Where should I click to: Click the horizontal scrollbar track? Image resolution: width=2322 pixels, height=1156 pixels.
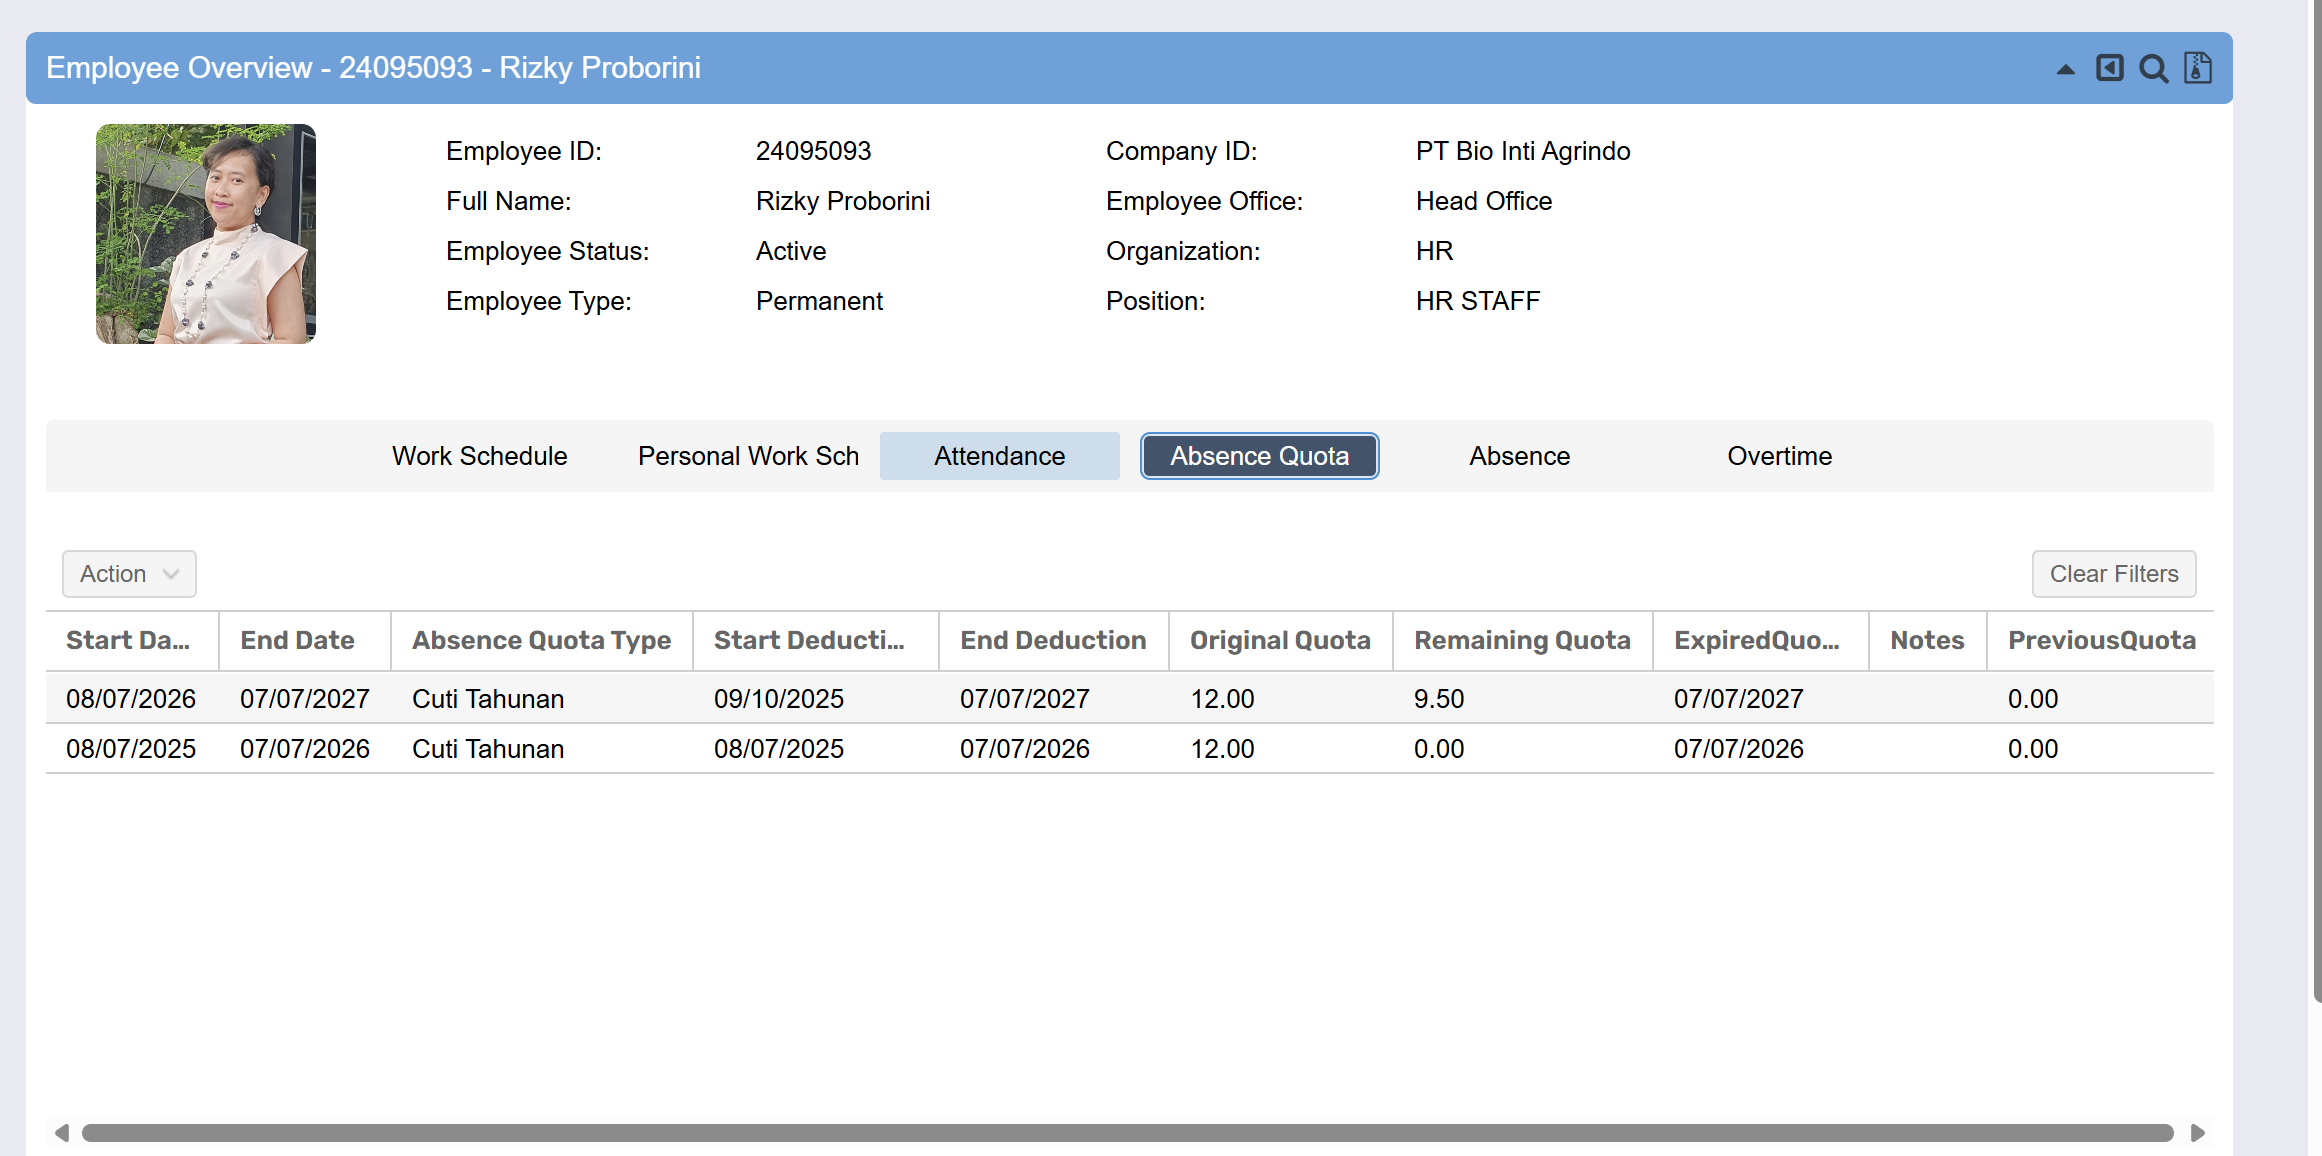[1127, 1133]
